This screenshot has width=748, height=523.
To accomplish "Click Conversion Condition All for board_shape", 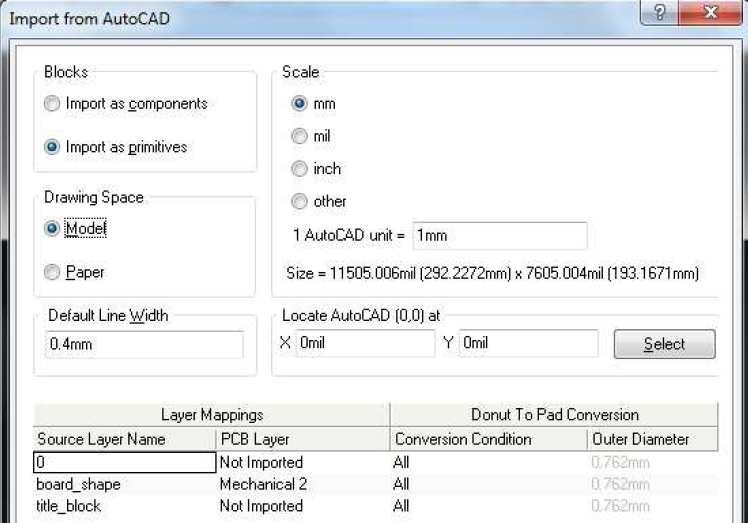I will click(x=488, y=484).
